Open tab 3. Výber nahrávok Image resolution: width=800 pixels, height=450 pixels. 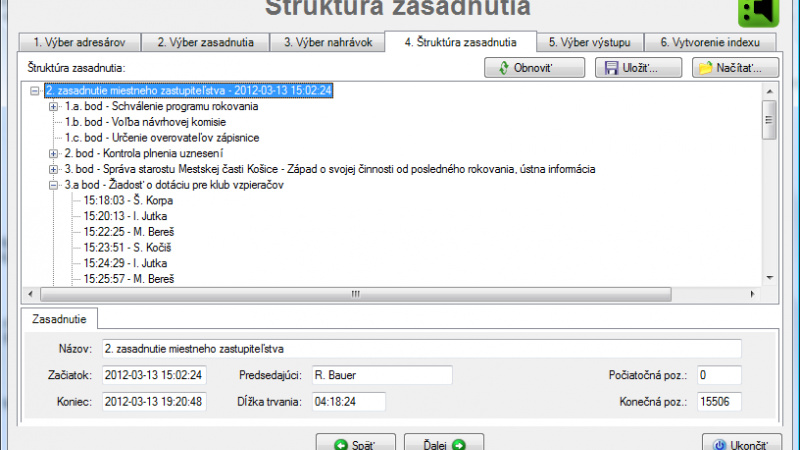328,42
